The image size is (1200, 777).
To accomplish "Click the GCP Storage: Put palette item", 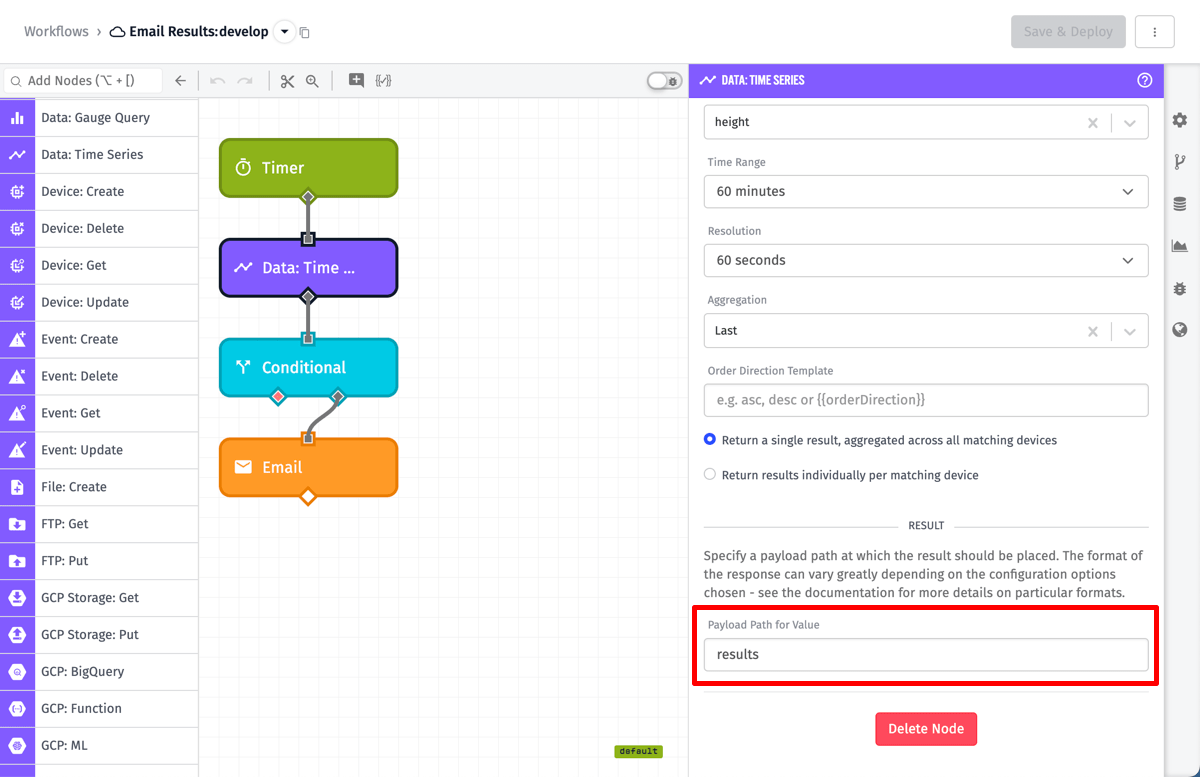I will pyautogui.click(x=99, y=635).
